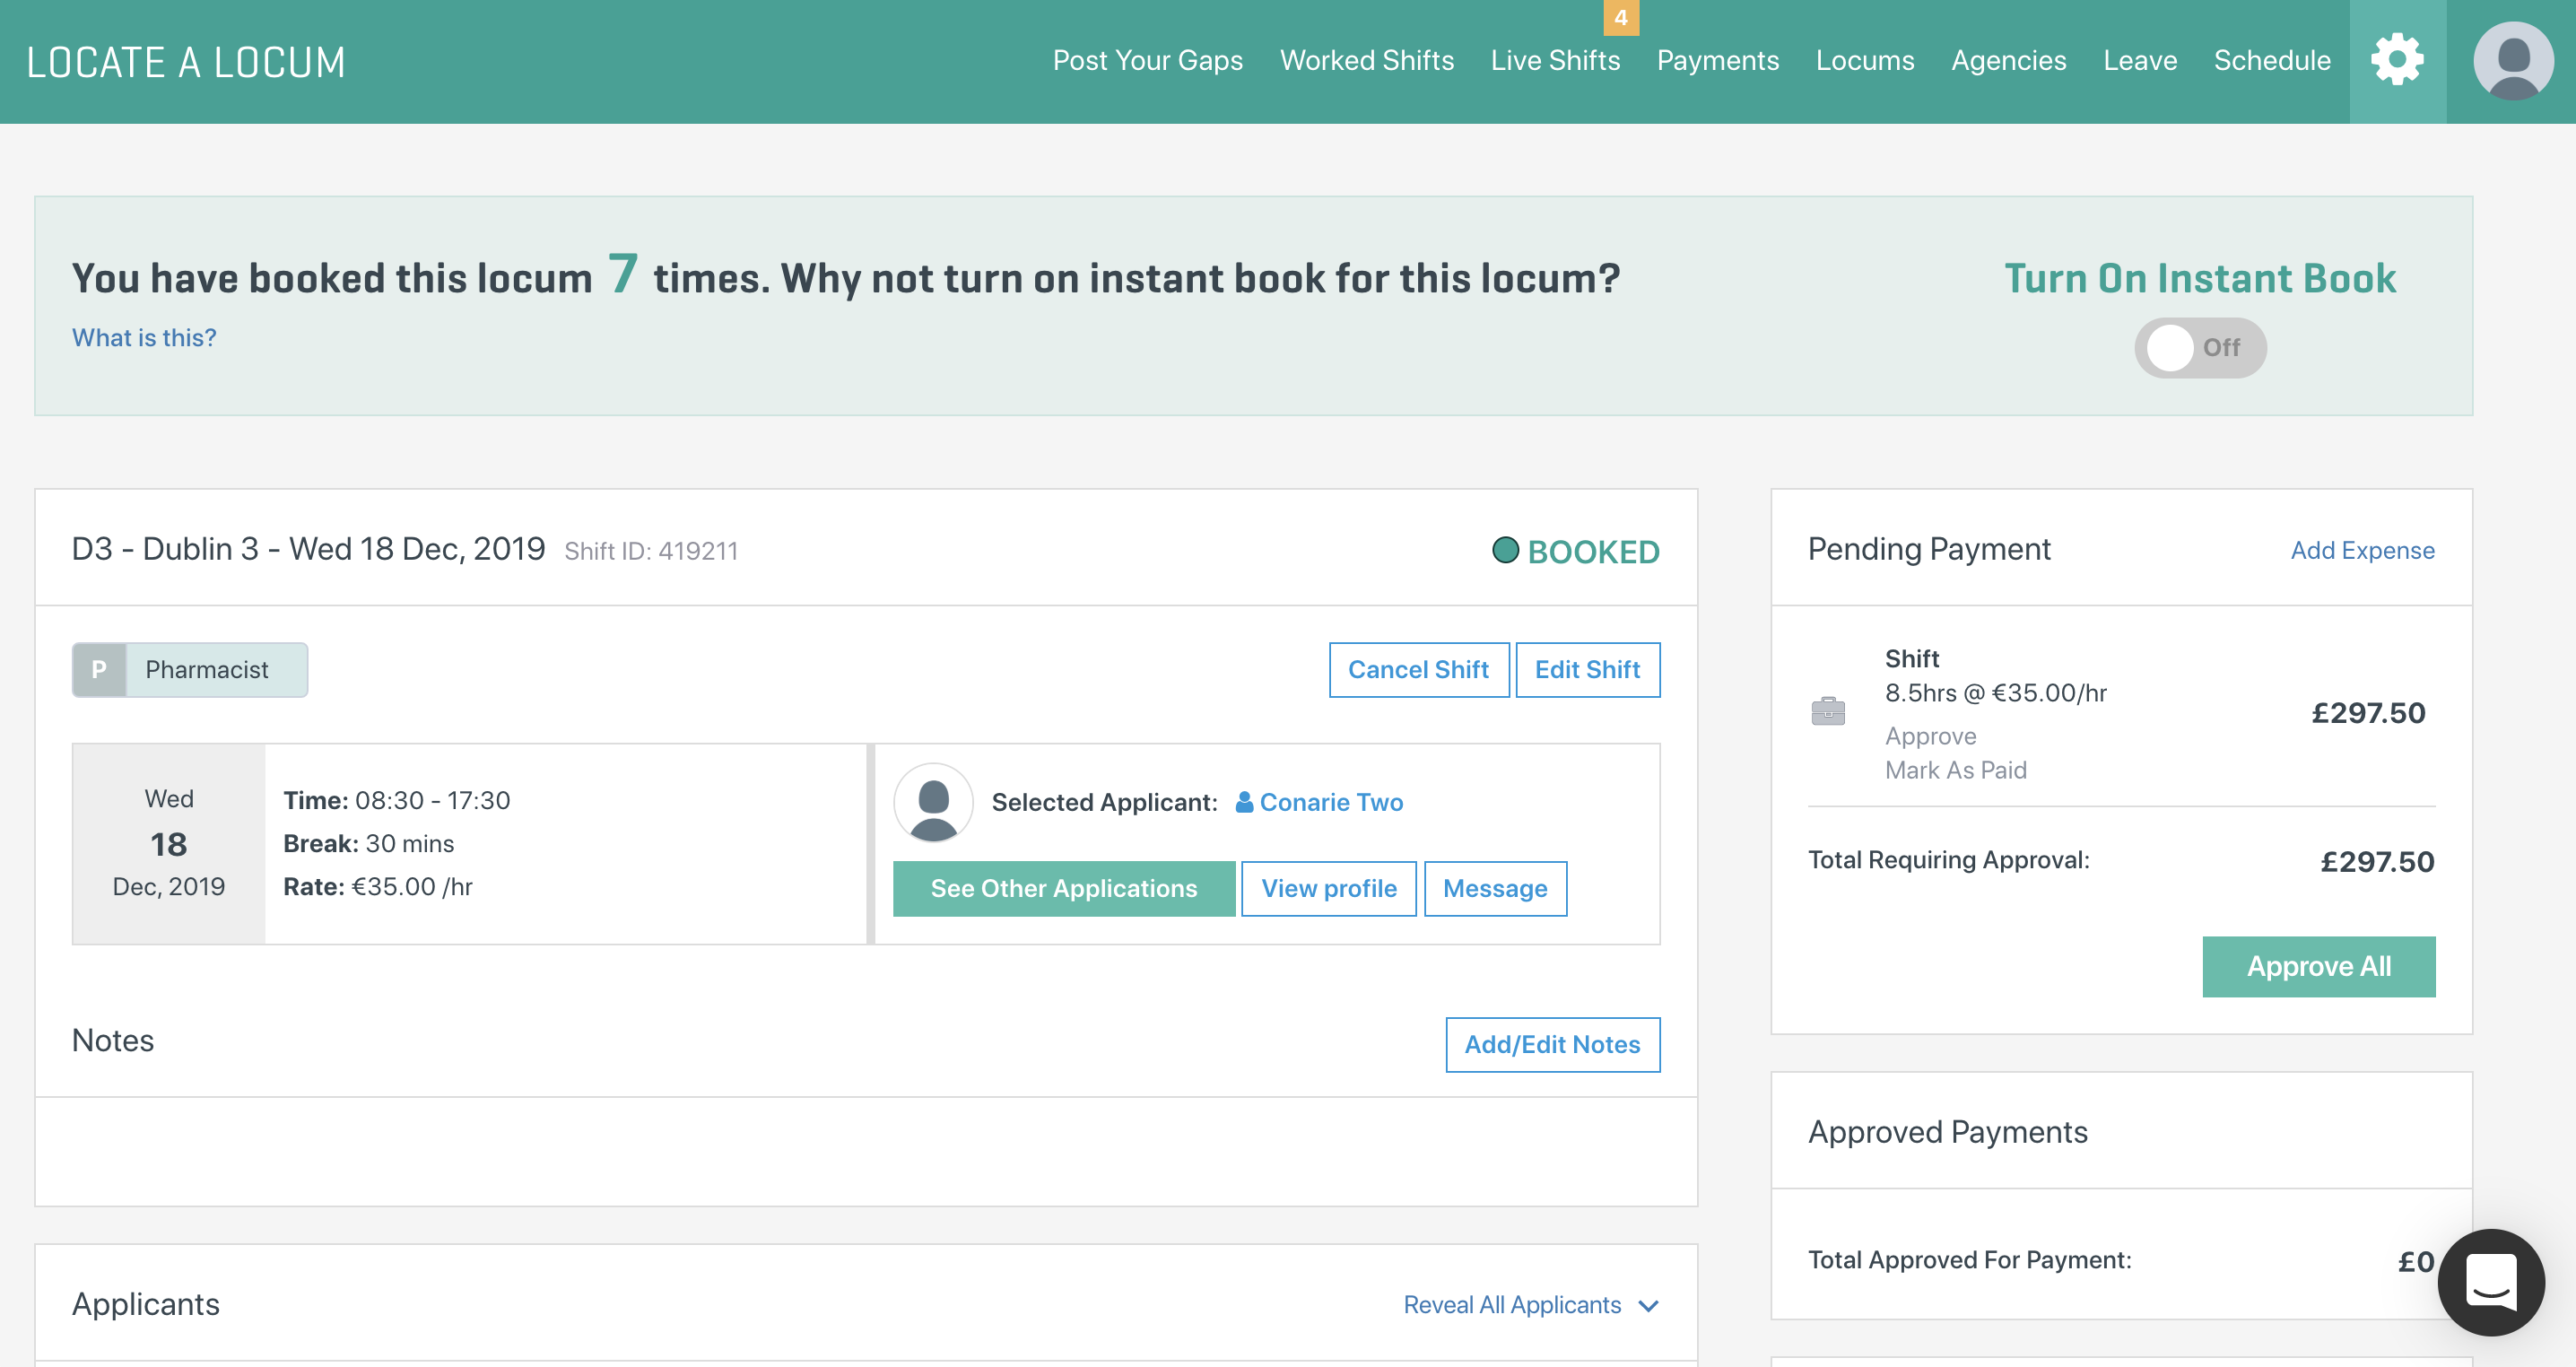This screenshot has width=2576, height=1367.
Task: Click Mark As Paid under the shift
Action: coord(1955,770)
